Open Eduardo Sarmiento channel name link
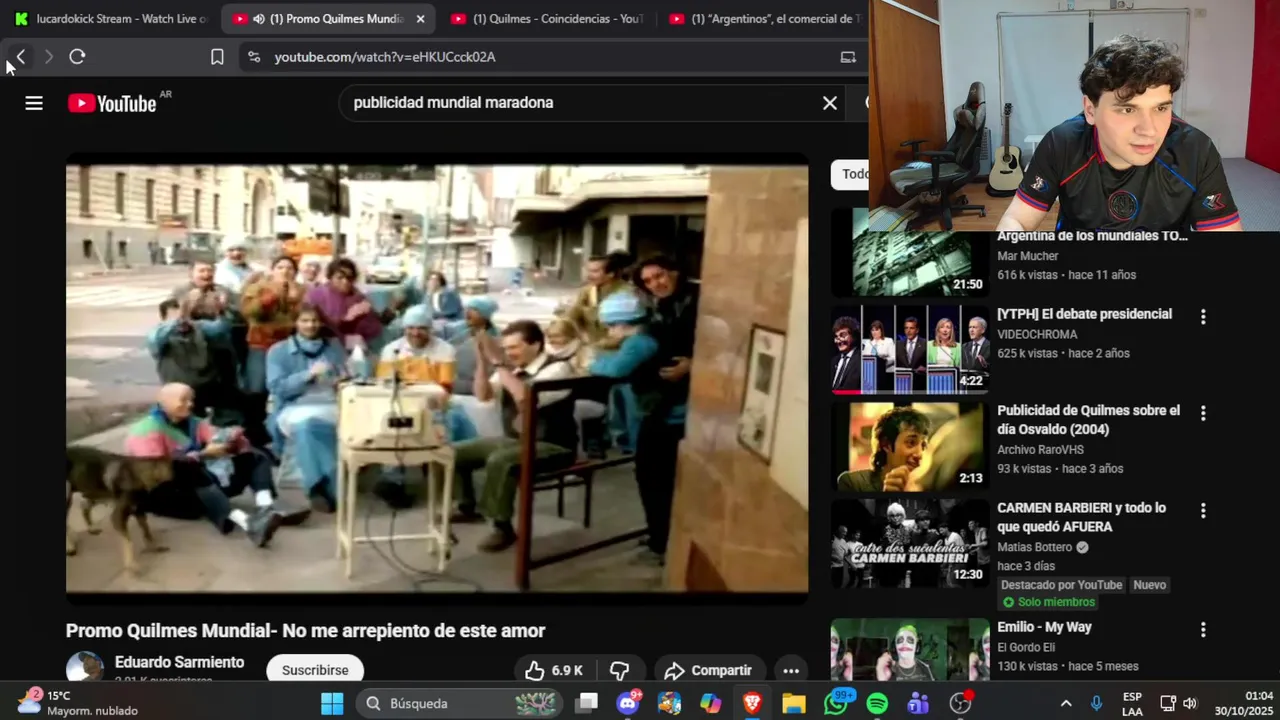Viewport: 1280px width, 720px height. point(179,662)
